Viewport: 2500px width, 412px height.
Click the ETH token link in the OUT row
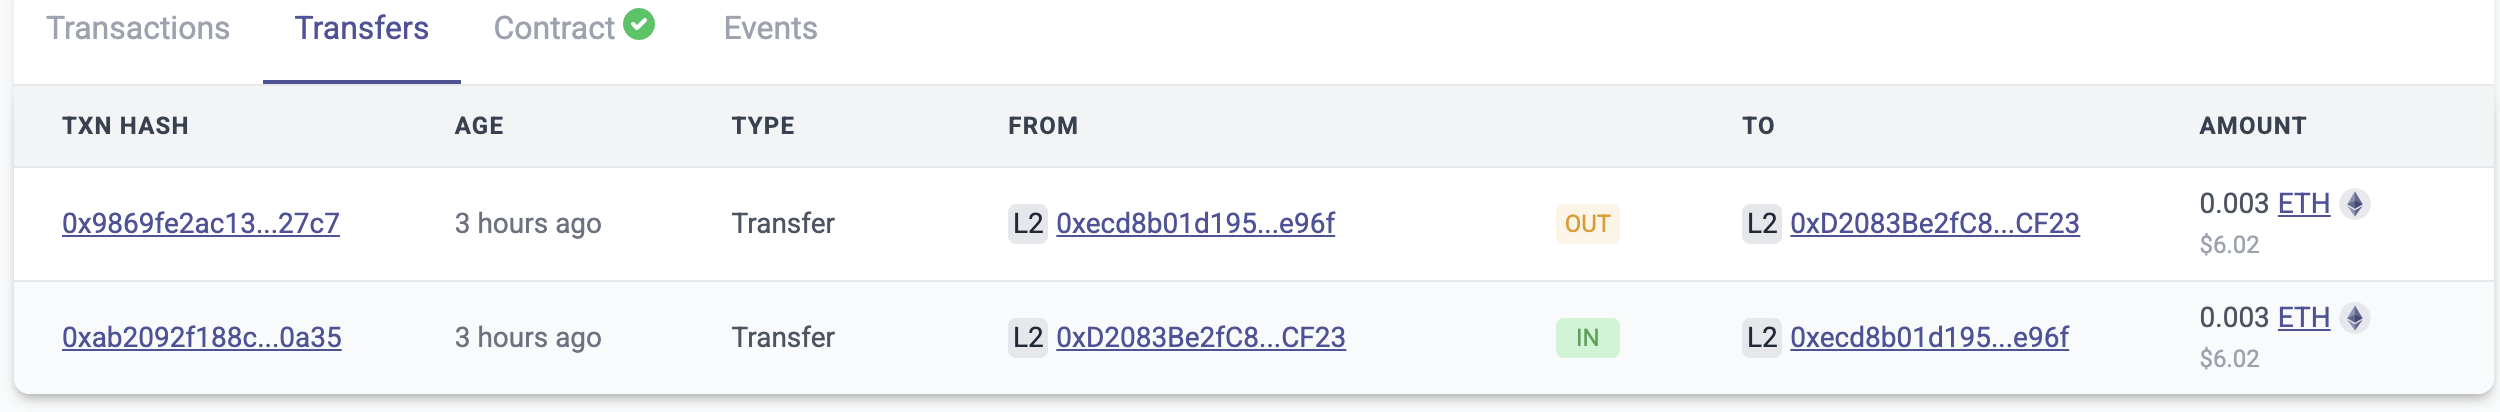click(x=2303, y=204)
